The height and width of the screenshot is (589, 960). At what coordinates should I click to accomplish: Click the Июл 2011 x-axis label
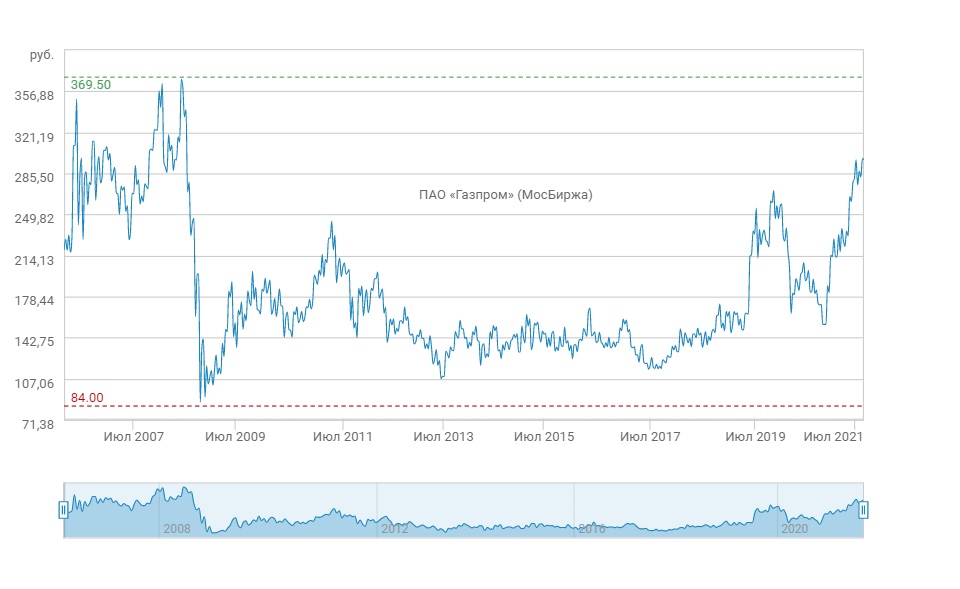click(343, 437)
